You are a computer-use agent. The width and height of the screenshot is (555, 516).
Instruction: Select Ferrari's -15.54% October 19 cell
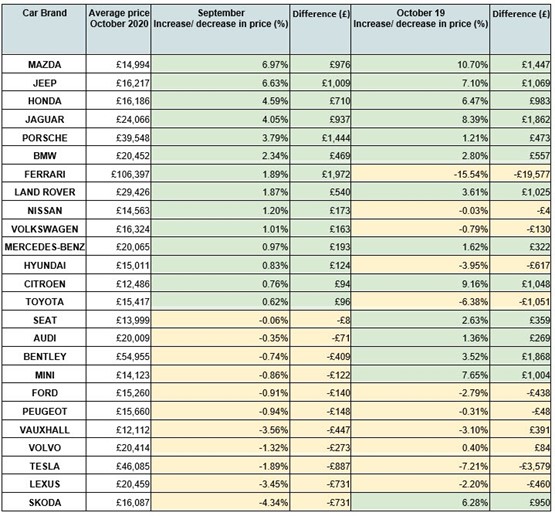pos(420,174)
